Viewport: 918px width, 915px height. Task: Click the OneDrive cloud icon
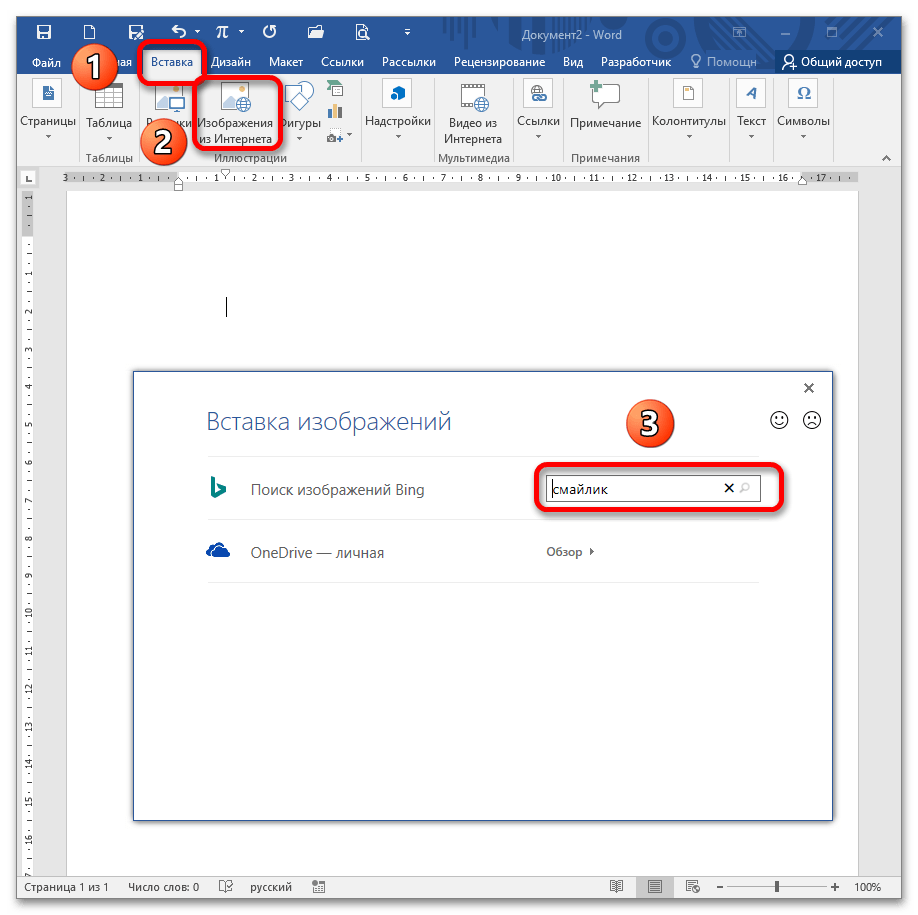[x=218, y=550]
